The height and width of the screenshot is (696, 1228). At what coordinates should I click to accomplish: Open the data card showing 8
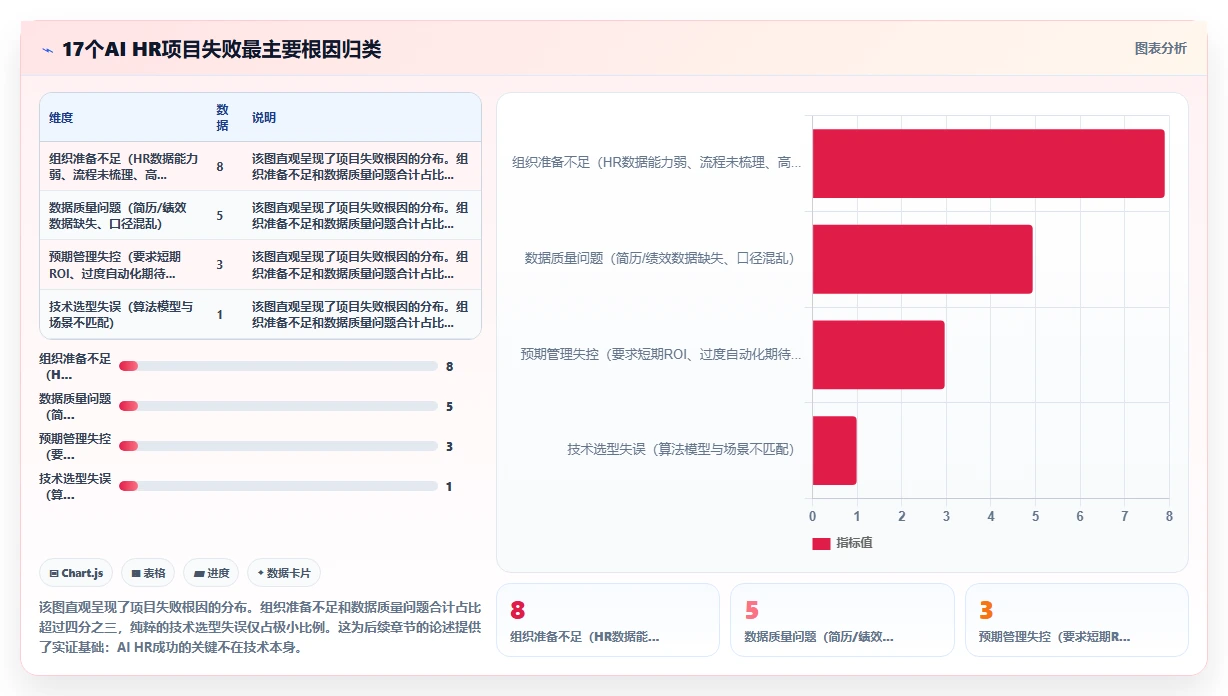pyautogui.click(x=608, y=620)
